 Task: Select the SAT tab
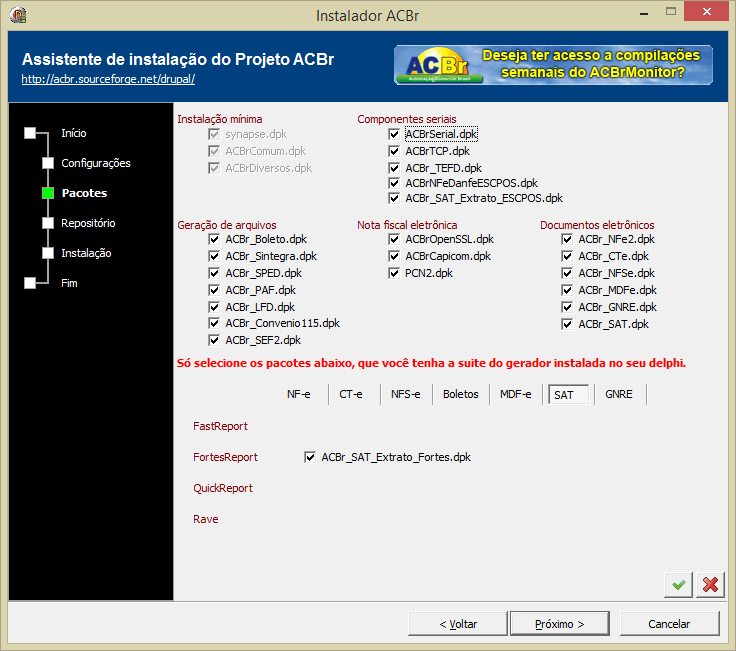(568, 395)
